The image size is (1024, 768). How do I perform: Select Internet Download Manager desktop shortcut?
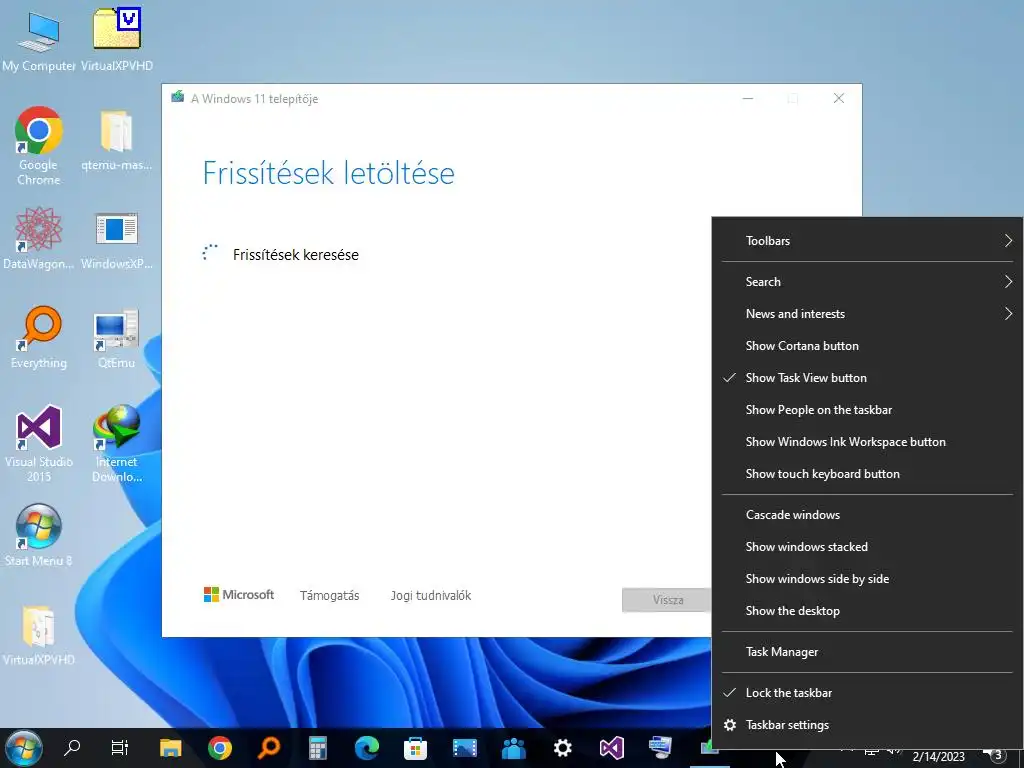117,443
